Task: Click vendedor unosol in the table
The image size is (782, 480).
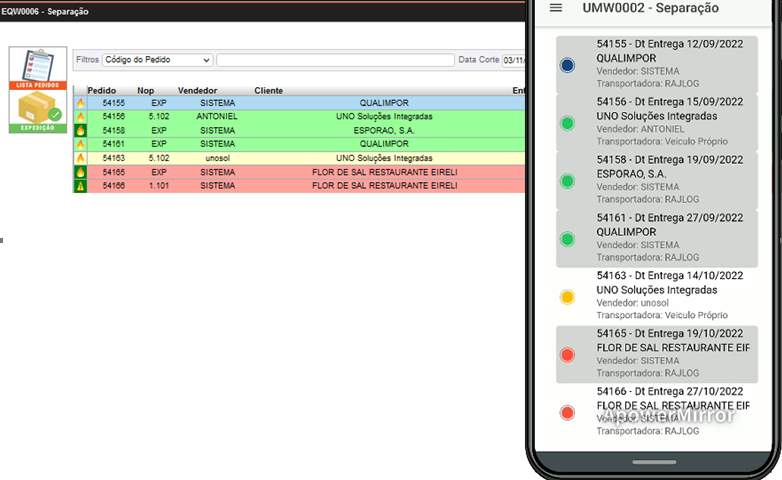Action: [217, 158]
